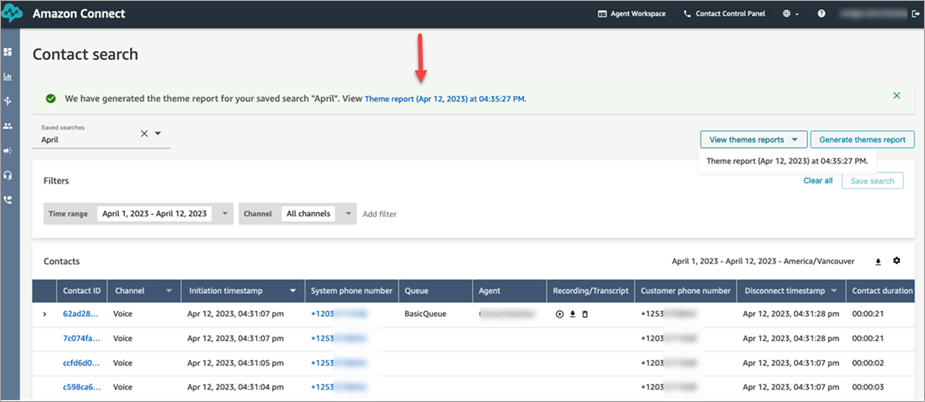This screenshot has height=402, width=925.
Task: Delete the recording for contact 62ad28
Action: point(585,313)
